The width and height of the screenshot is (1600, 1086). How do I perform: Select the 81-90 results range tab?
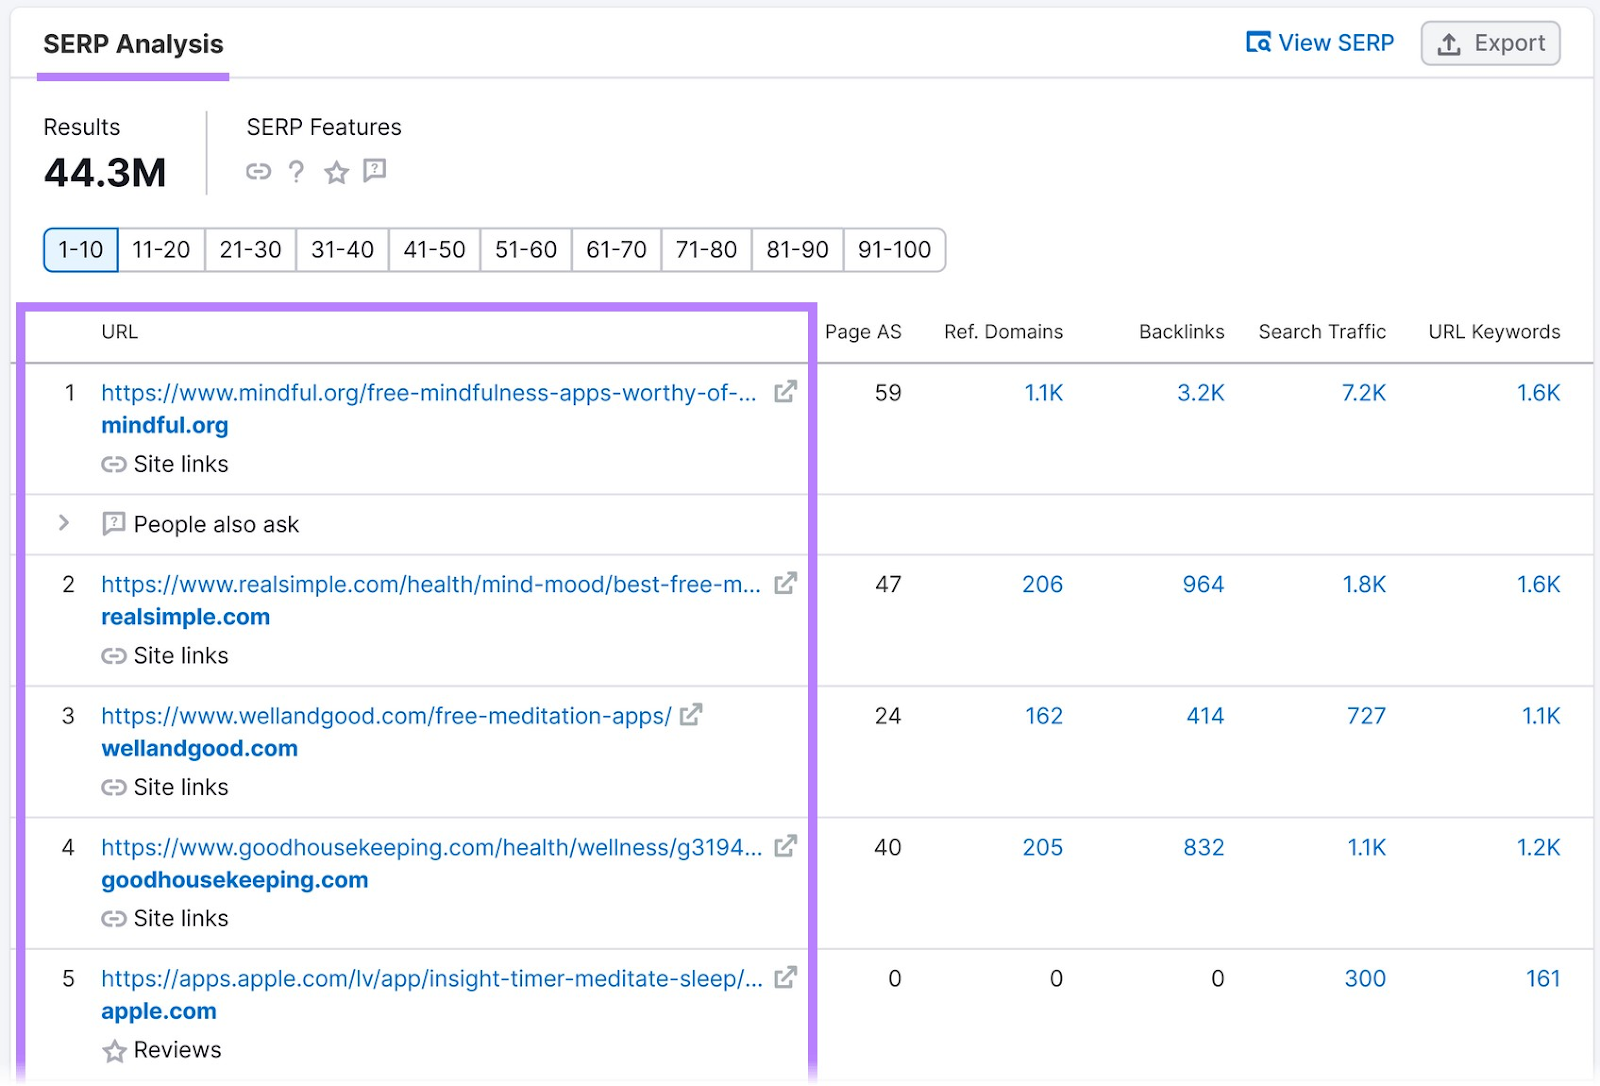coord(797,250)
